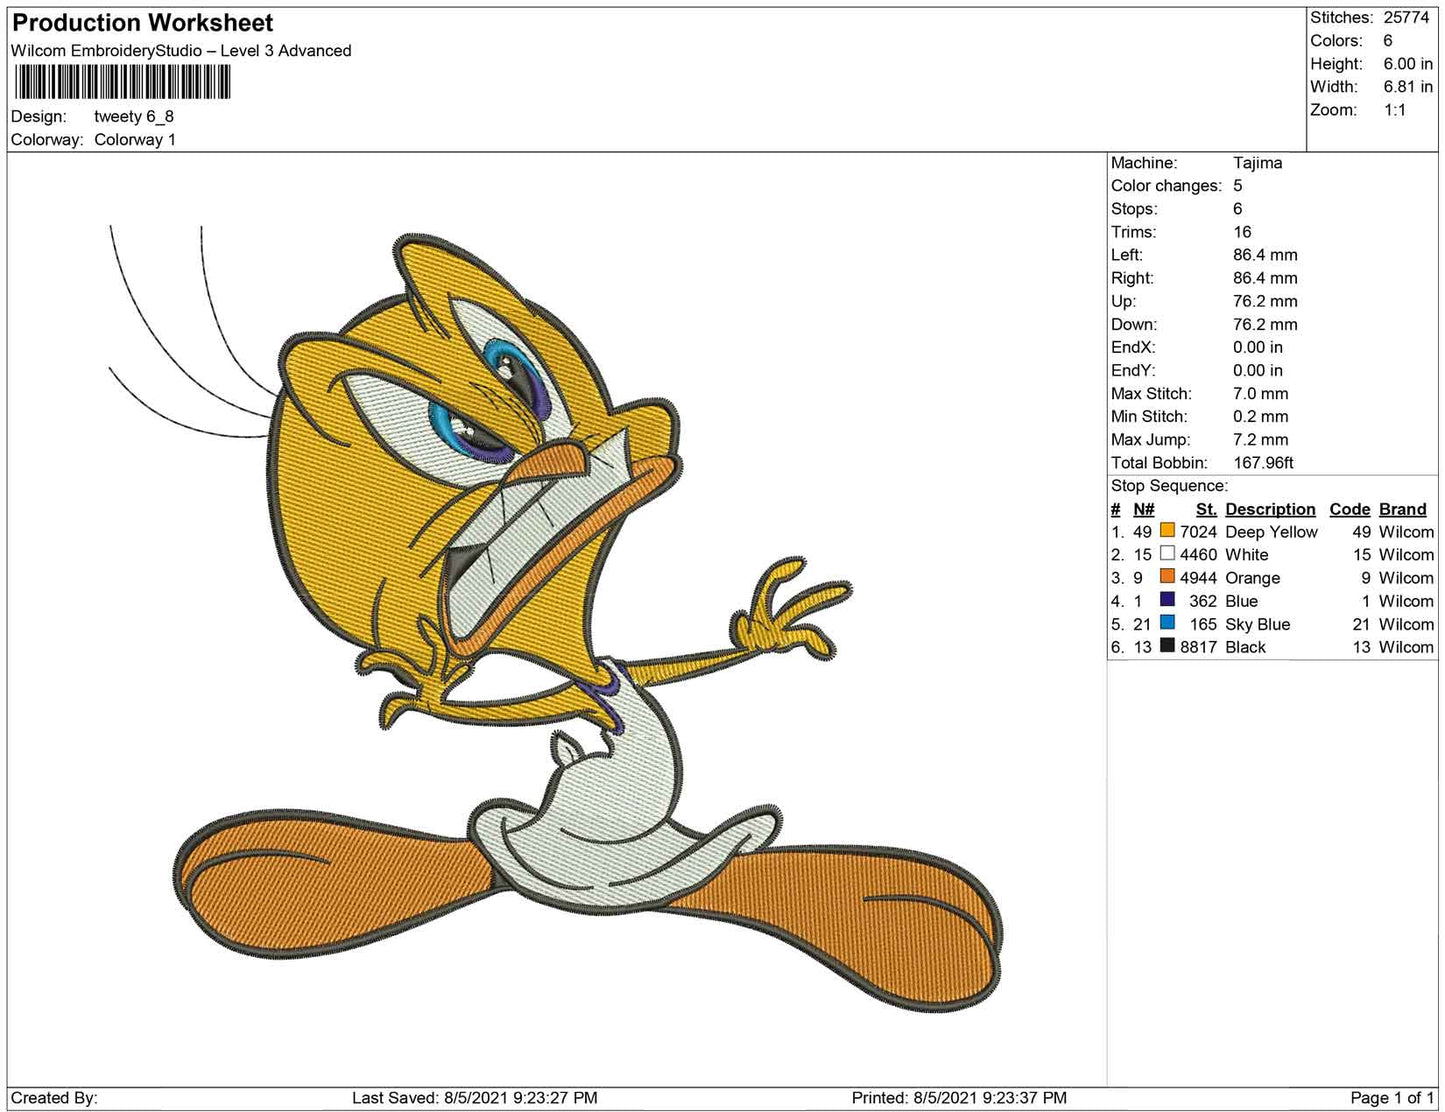The width and height of the screenshot is (1445, 1112).
Task: Click the design name "tweety 6_8"
Action: (x=134, y=116)
